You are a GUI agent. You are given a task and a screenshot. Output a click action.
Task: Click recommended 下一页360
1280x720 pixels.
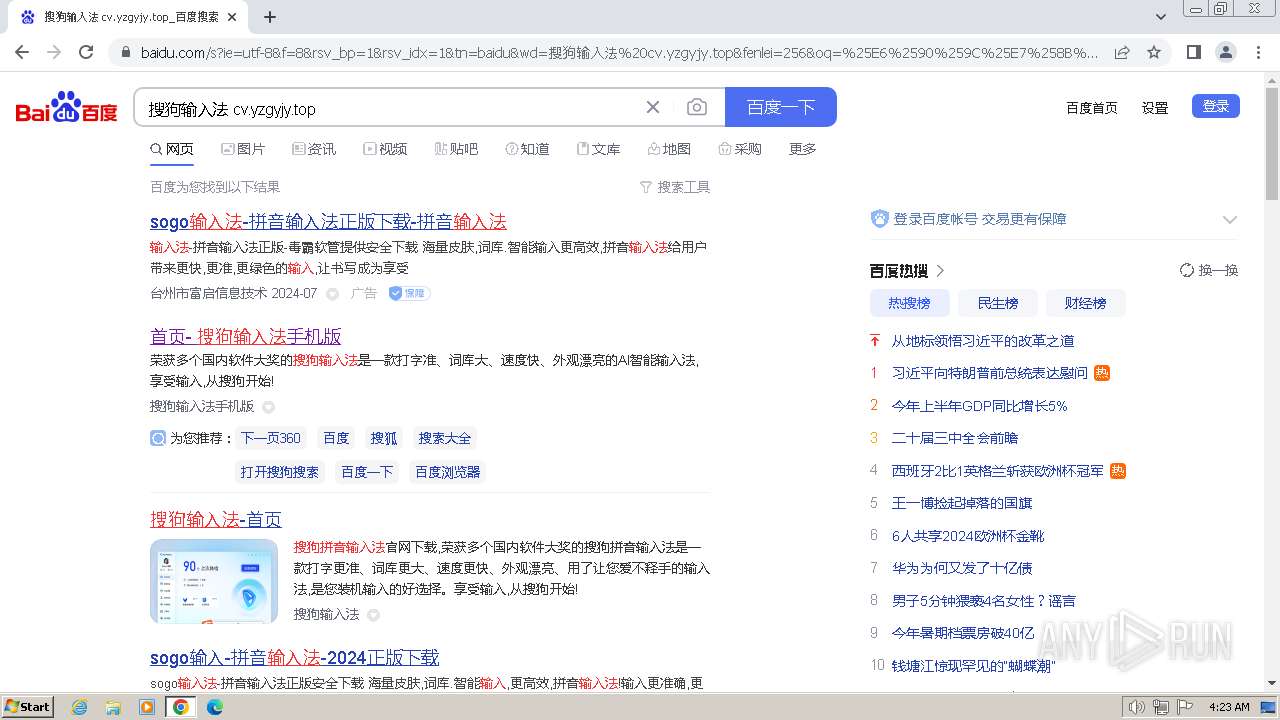tap(270, 438)
